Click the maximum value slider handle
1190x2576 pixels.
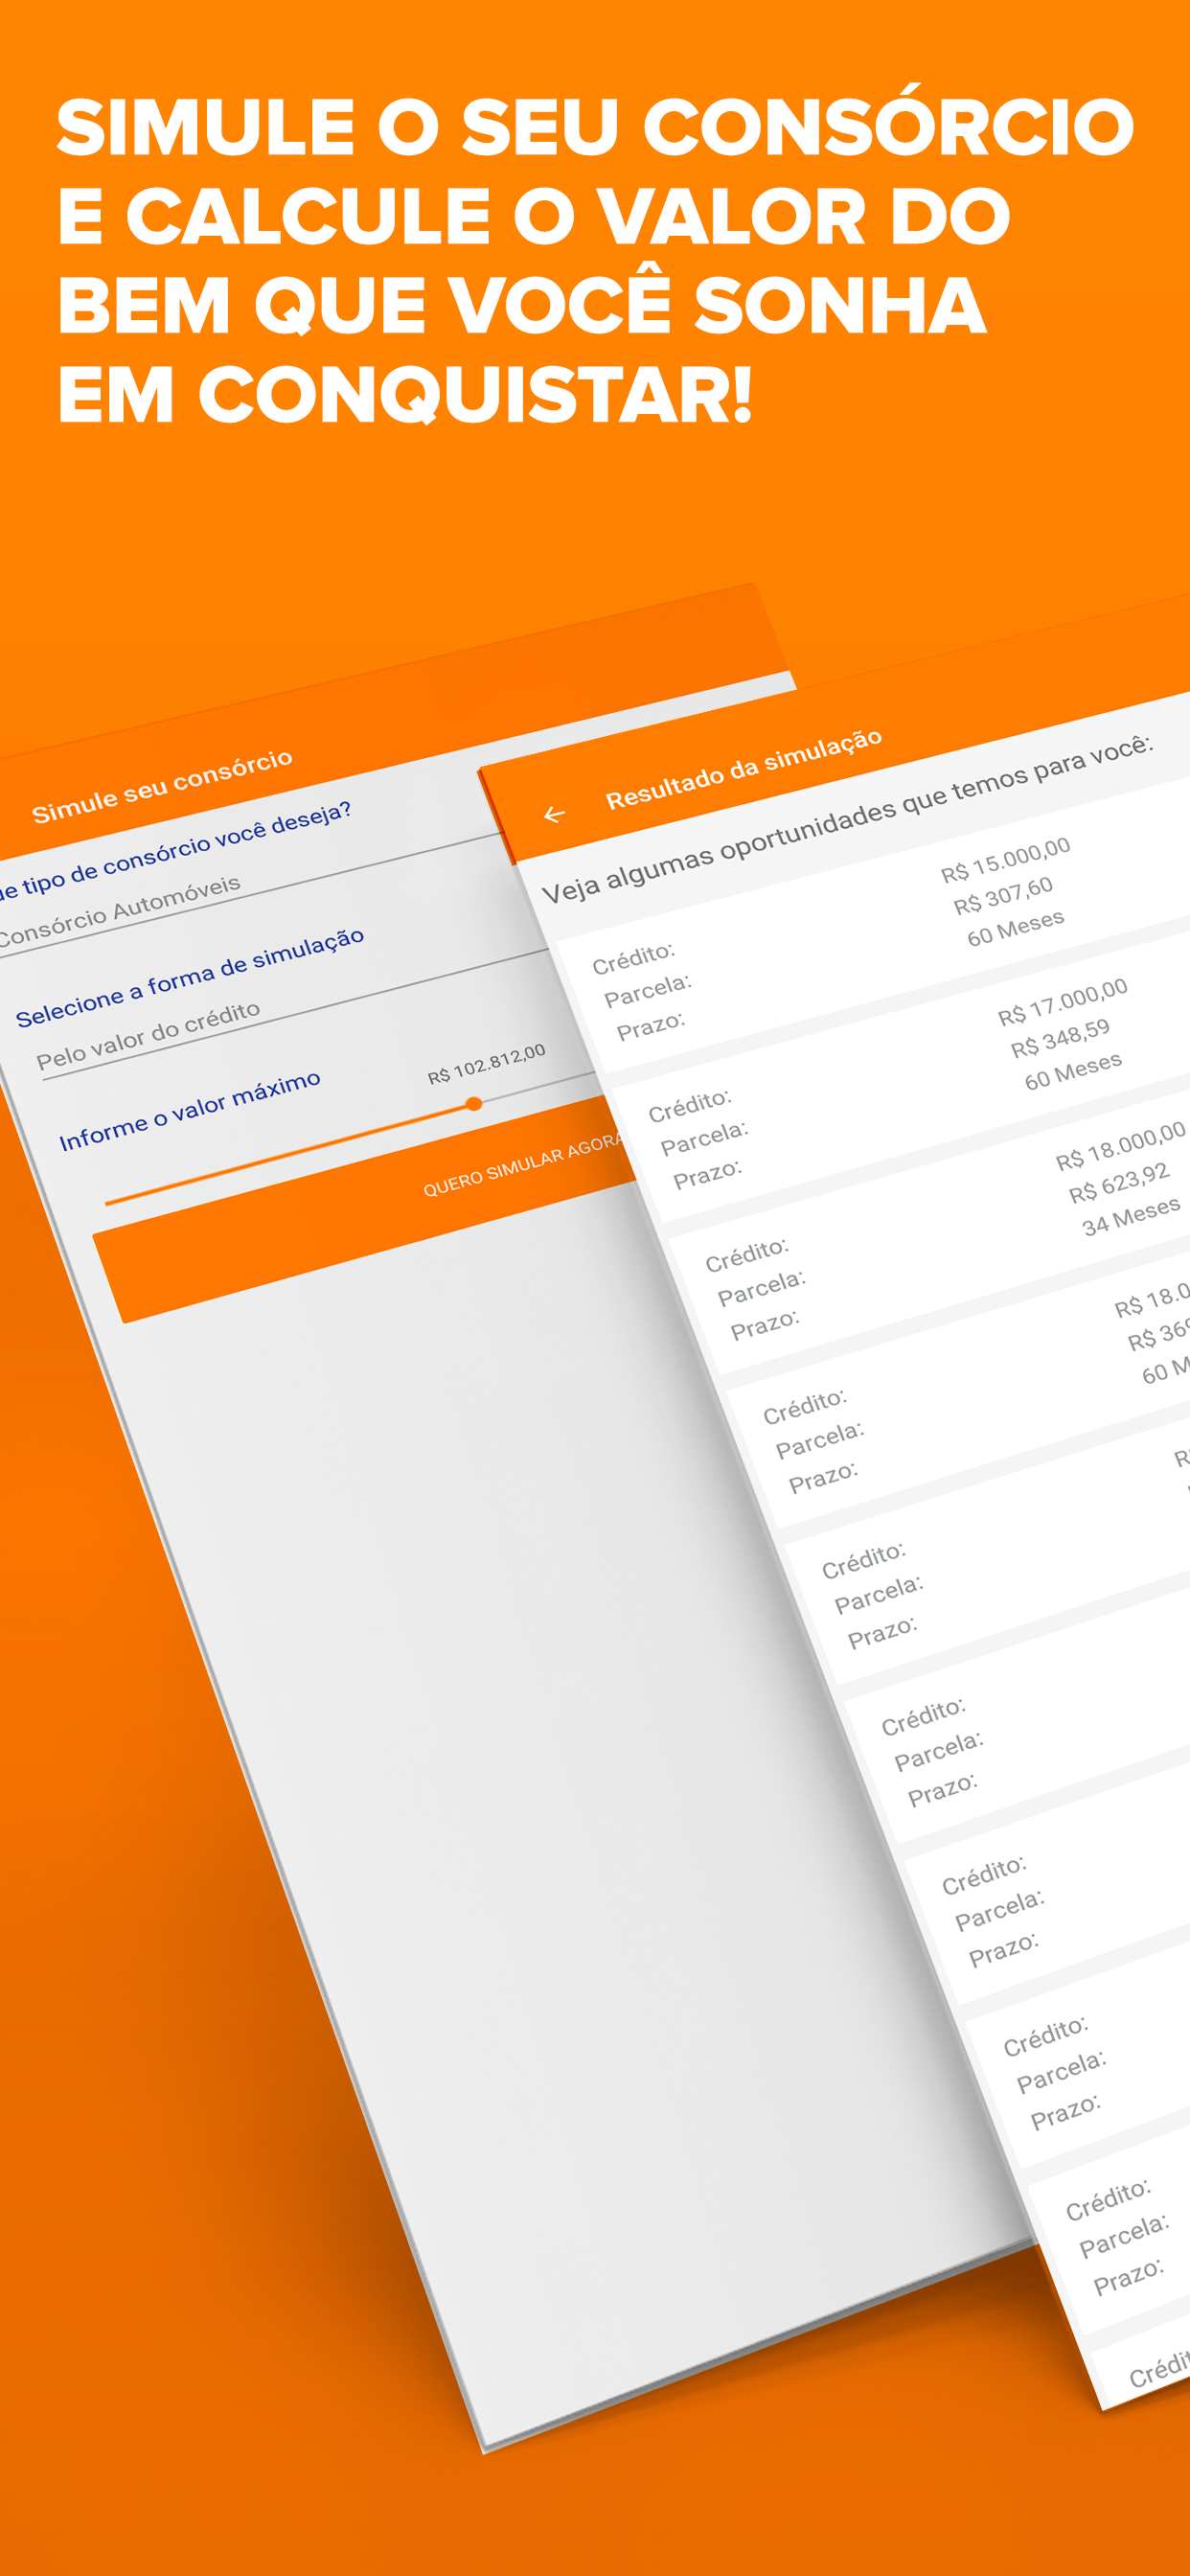[474, 1104]
